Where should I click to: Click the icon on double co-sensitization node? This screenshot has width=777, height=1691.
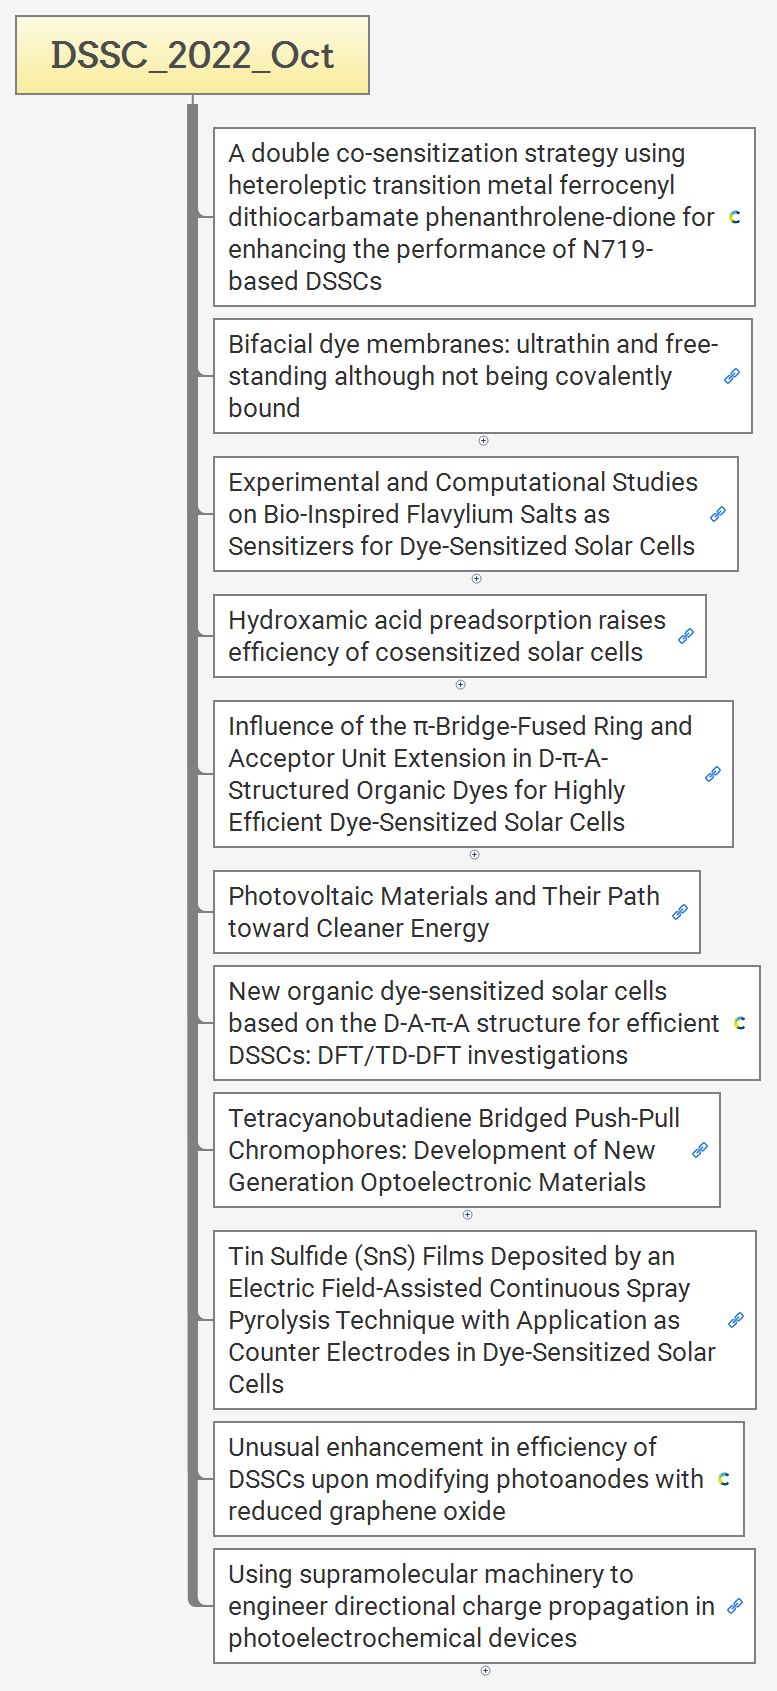735,217
